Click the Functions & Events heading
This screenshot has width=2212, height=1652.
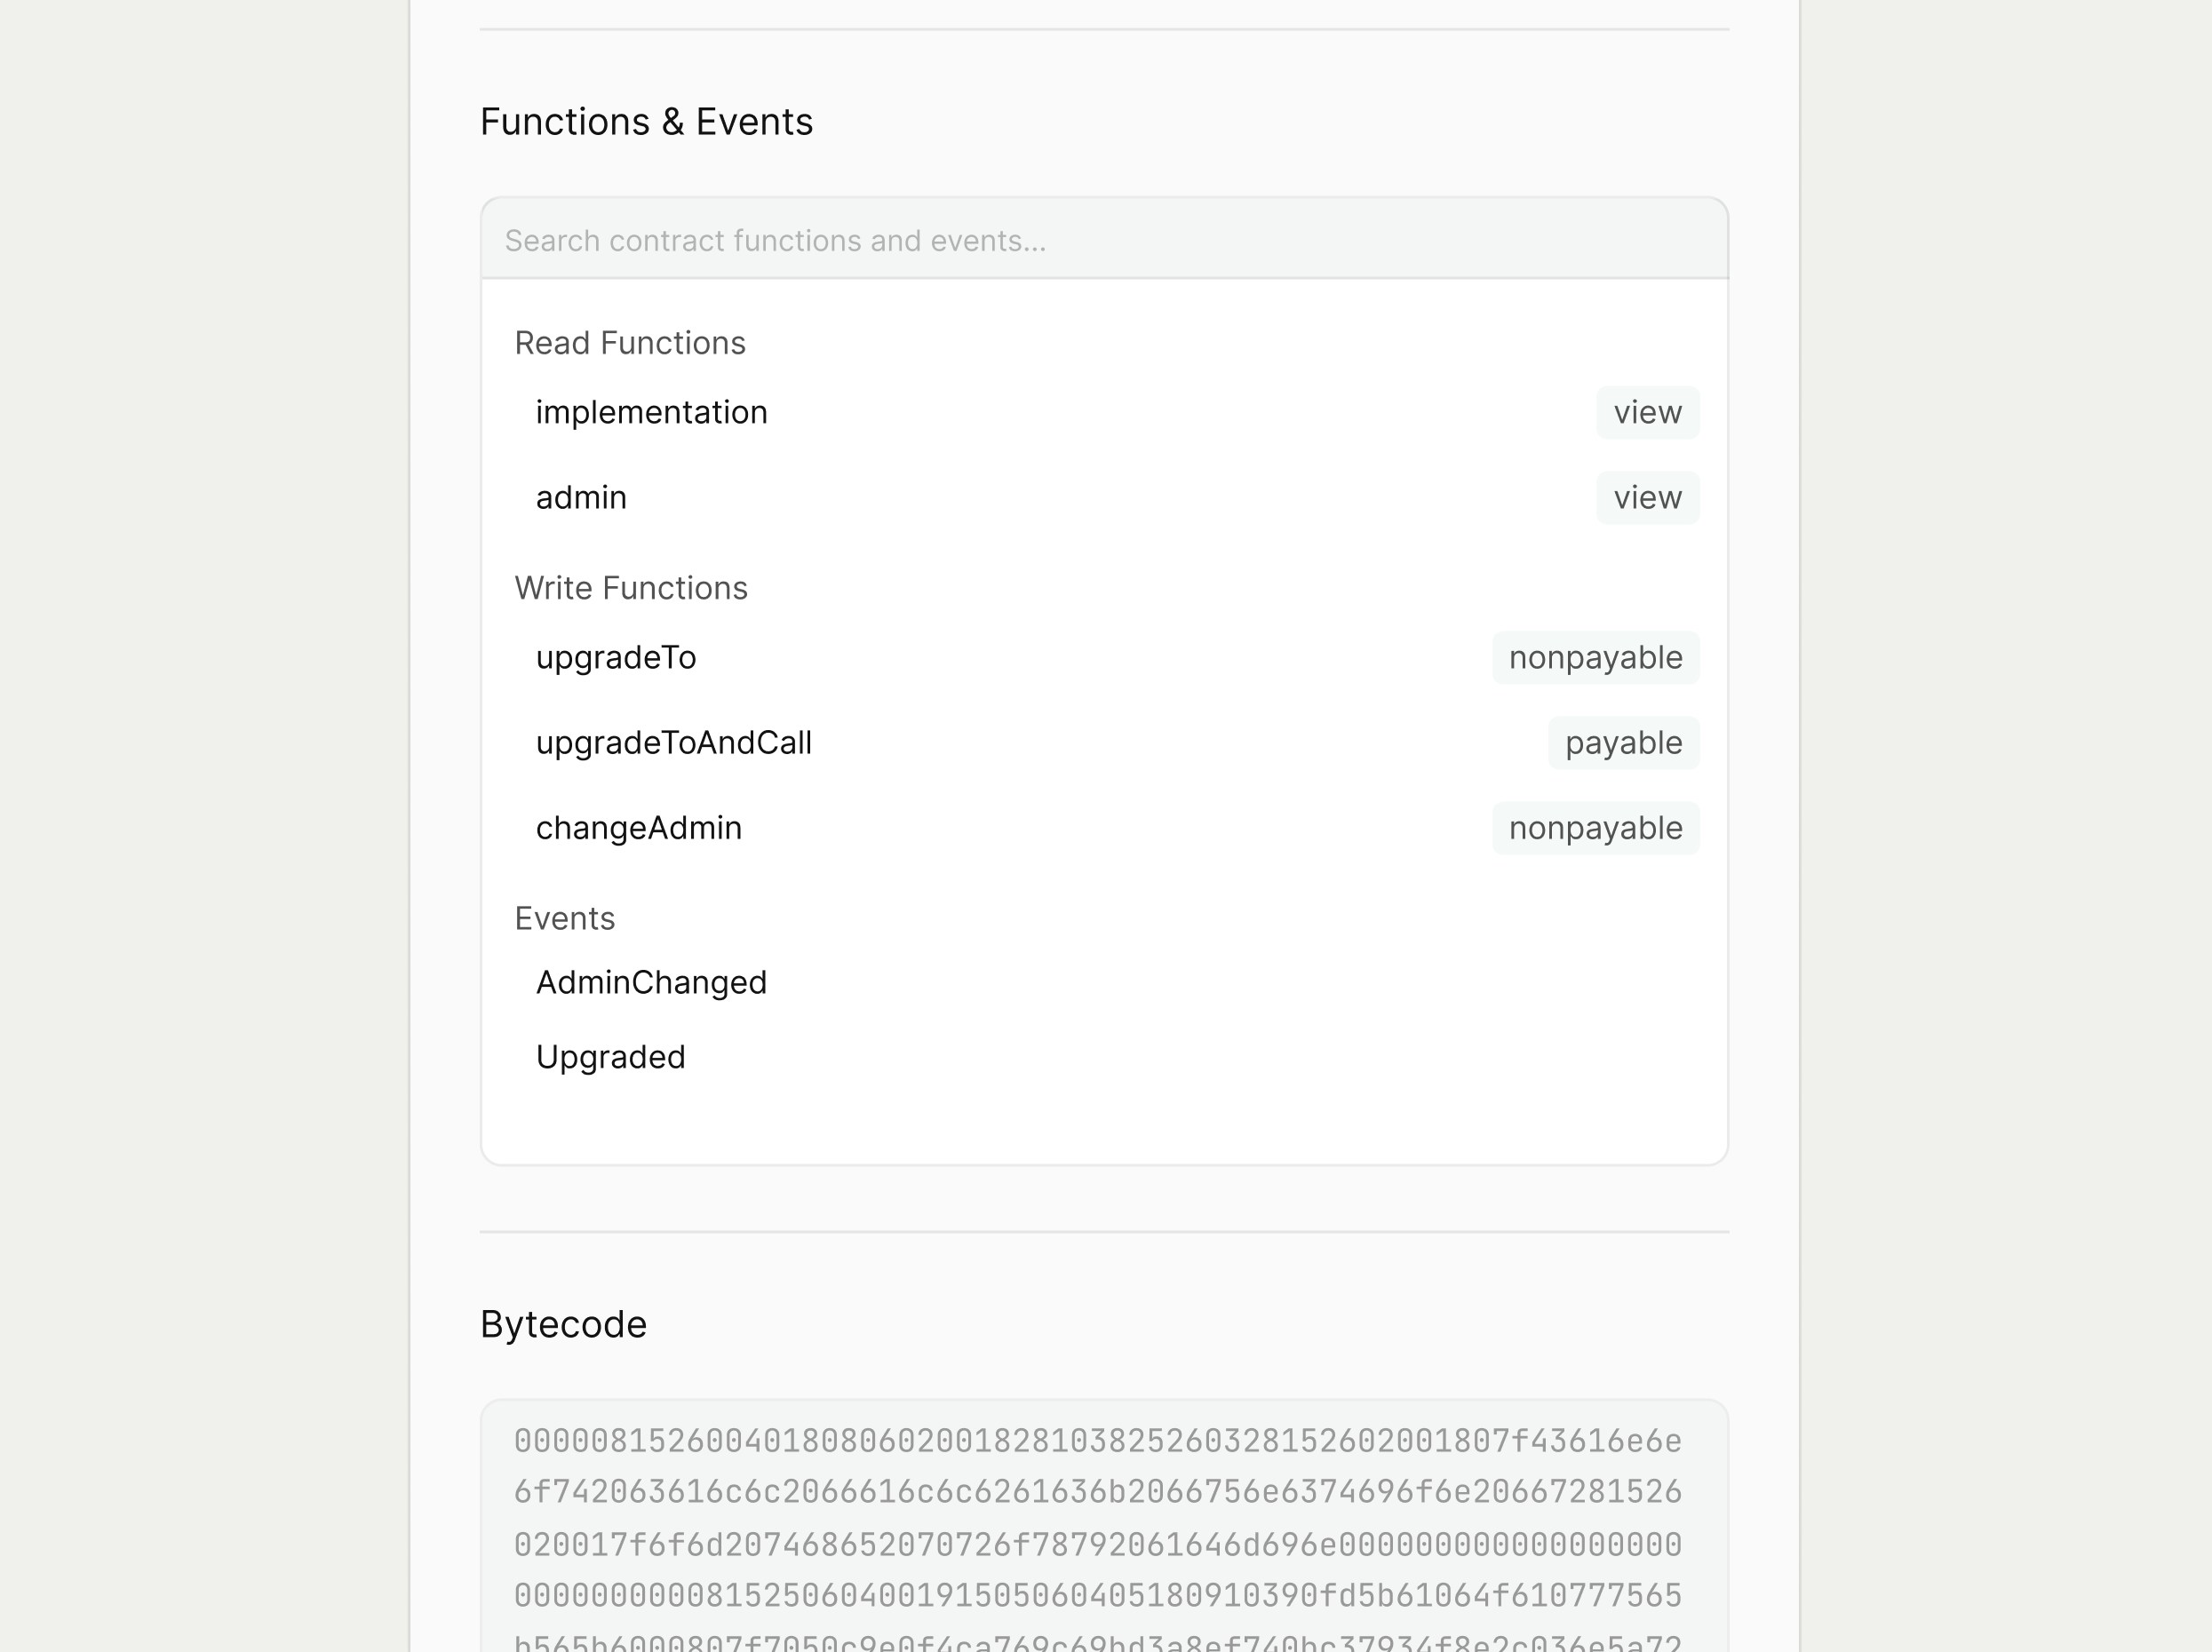pos(647,121)
